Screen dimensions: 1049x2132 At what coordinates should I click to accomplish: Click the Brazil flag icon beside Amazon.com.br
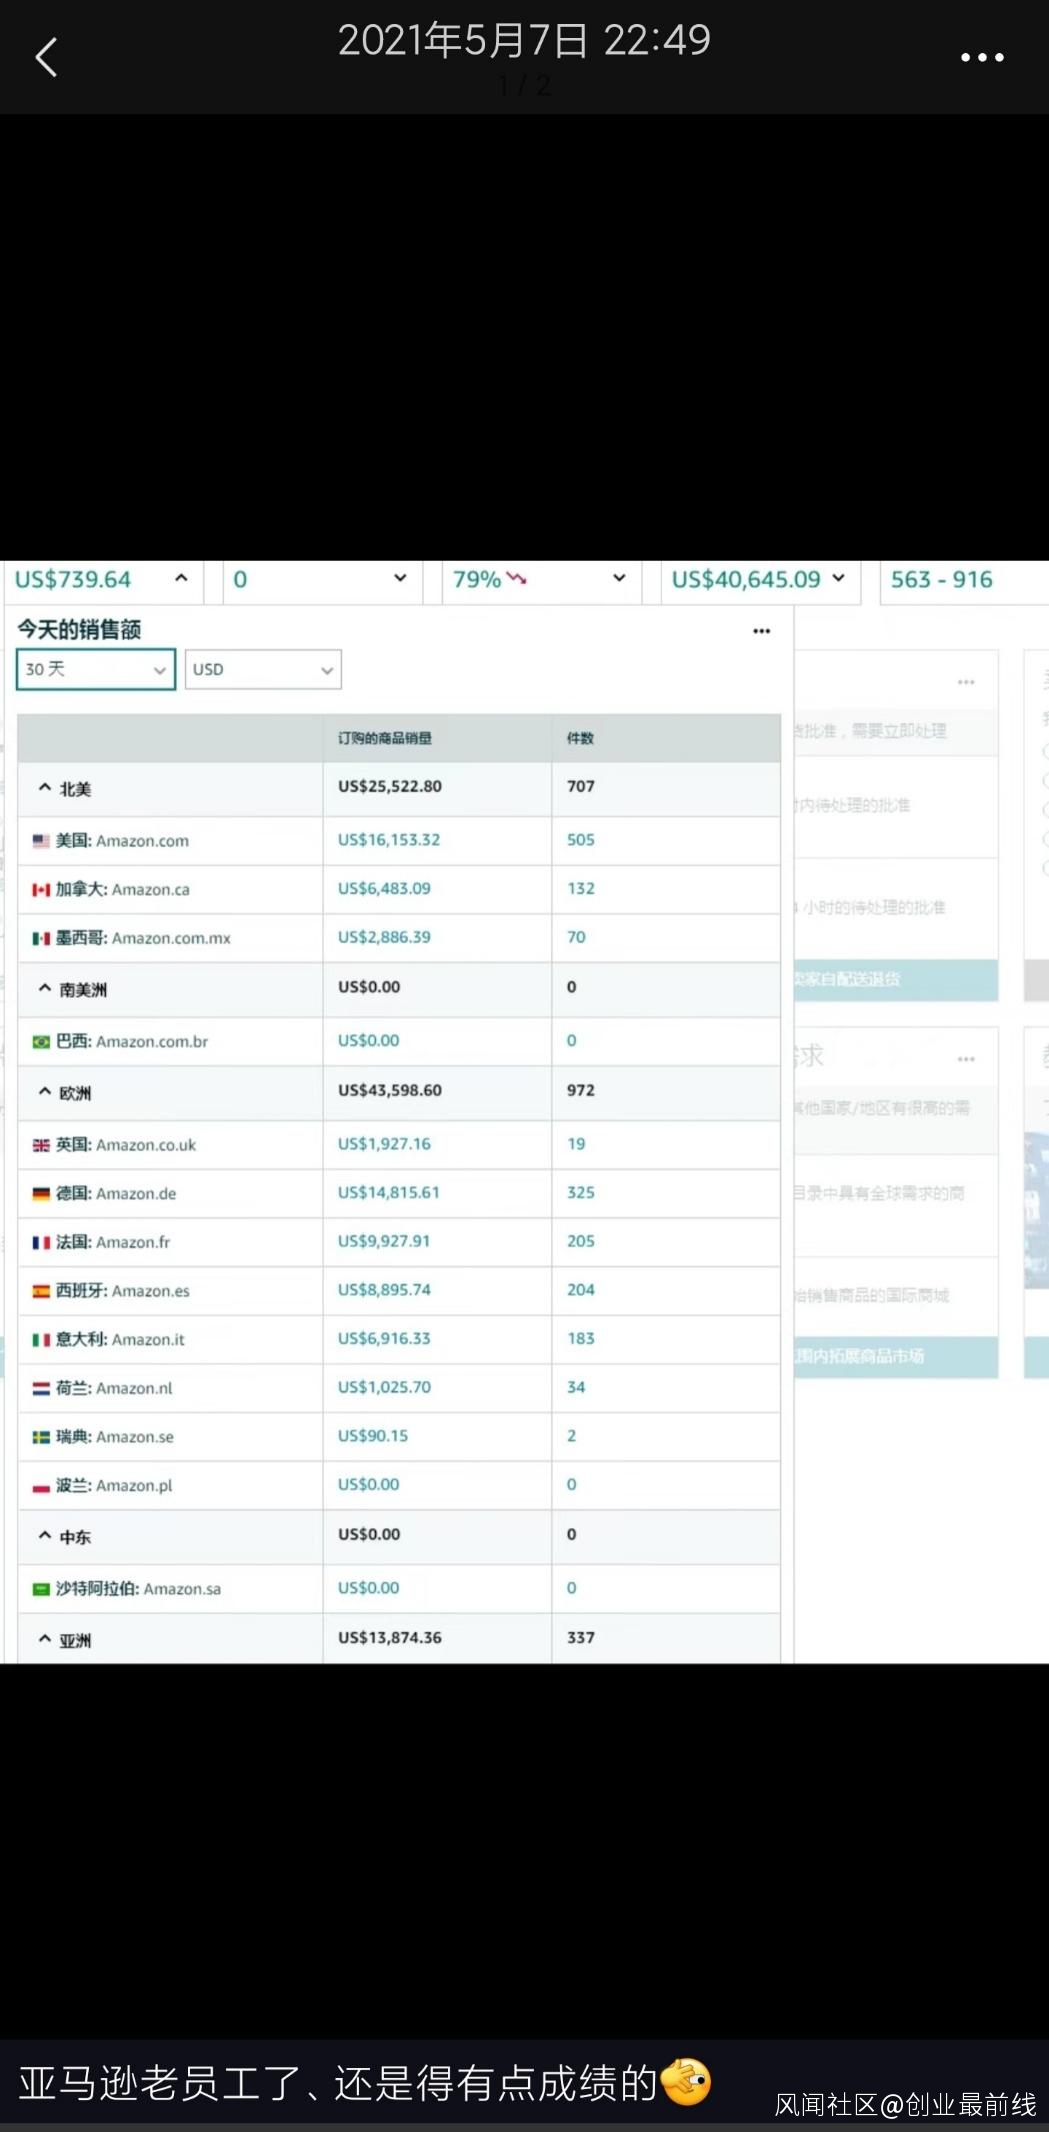tap(41, 1042)
